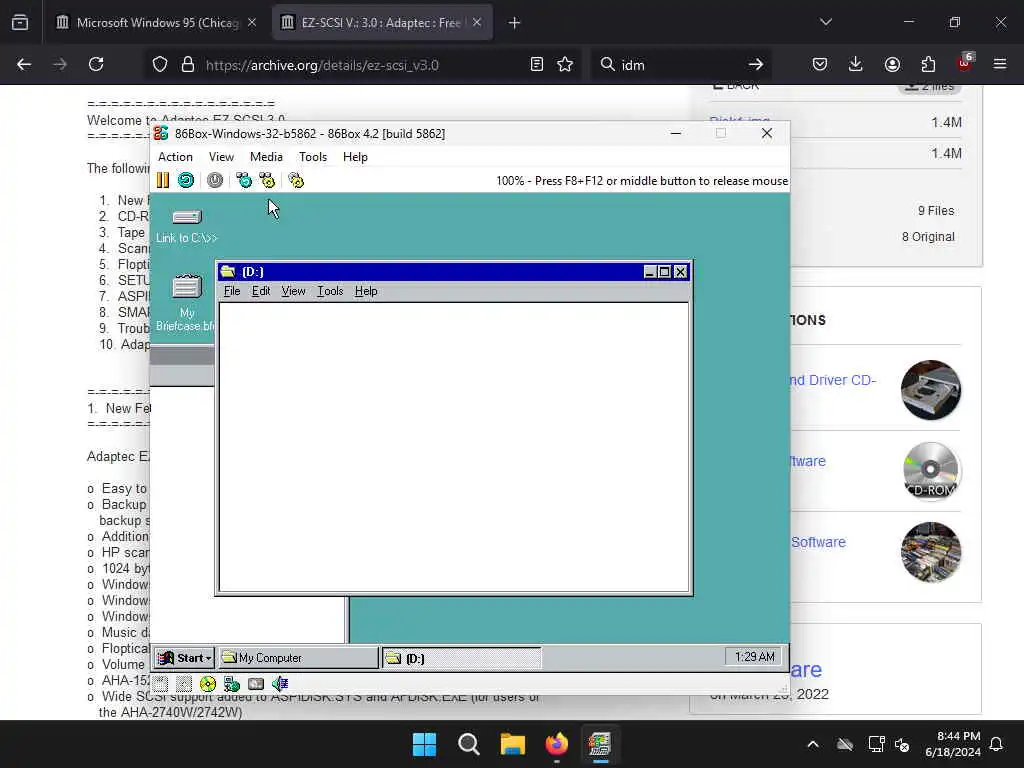The width and height of the screenshot is (1024, 768).
Task: Open 86Box settings toolbar icon
Action: 296,180
